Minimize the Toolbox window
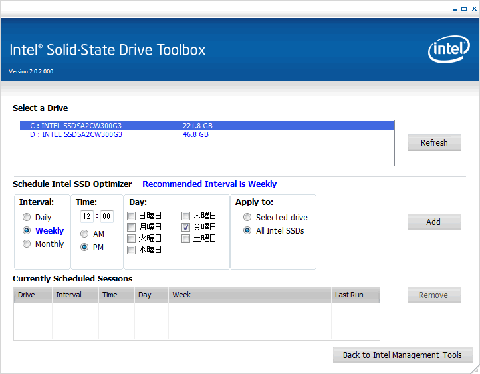Screen dimensions: 480x374 point(455,9)
